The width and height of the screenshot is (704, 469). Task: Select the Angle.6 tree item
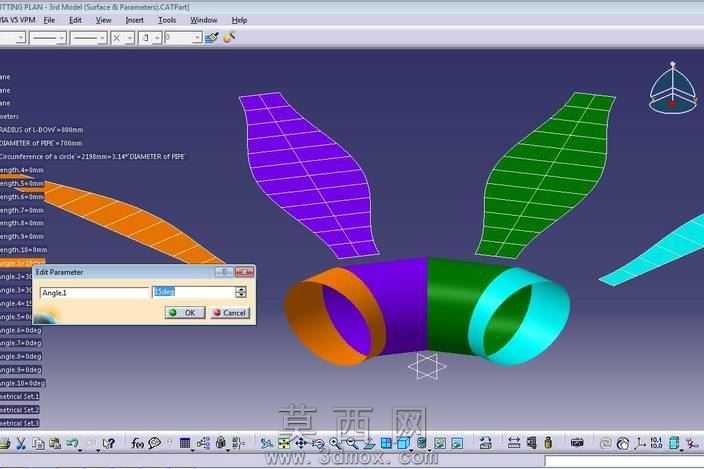(x=21, y=330)
